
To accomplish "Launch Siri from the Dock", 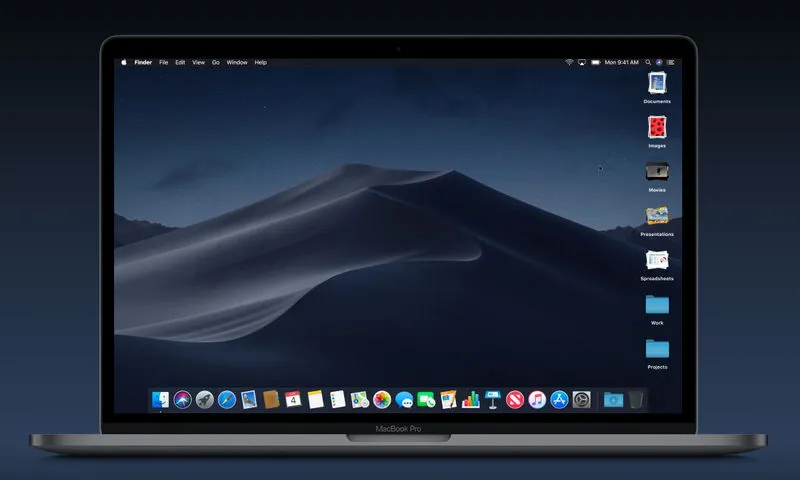I will click(182, 399).
